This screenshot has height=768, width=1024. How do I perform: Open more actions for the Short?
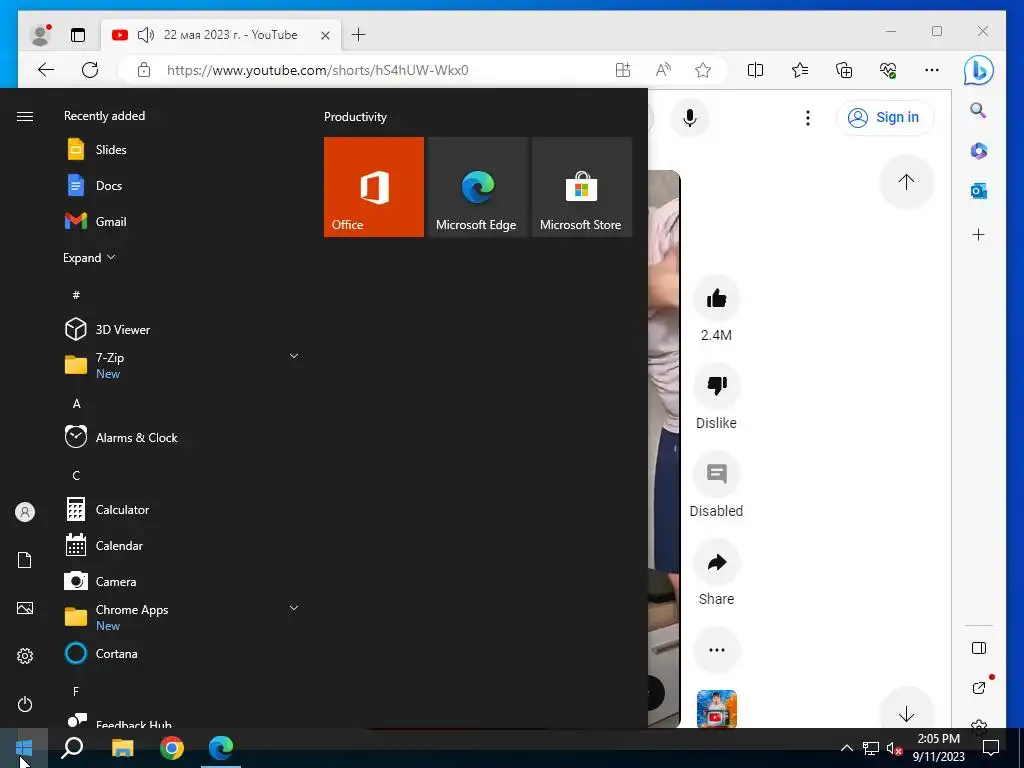click(716, 650)
